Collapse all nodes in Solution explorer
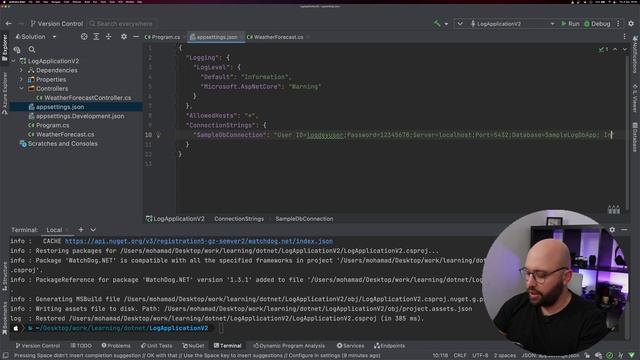This screenshot has width=640, height=360. tap(109, 37)
